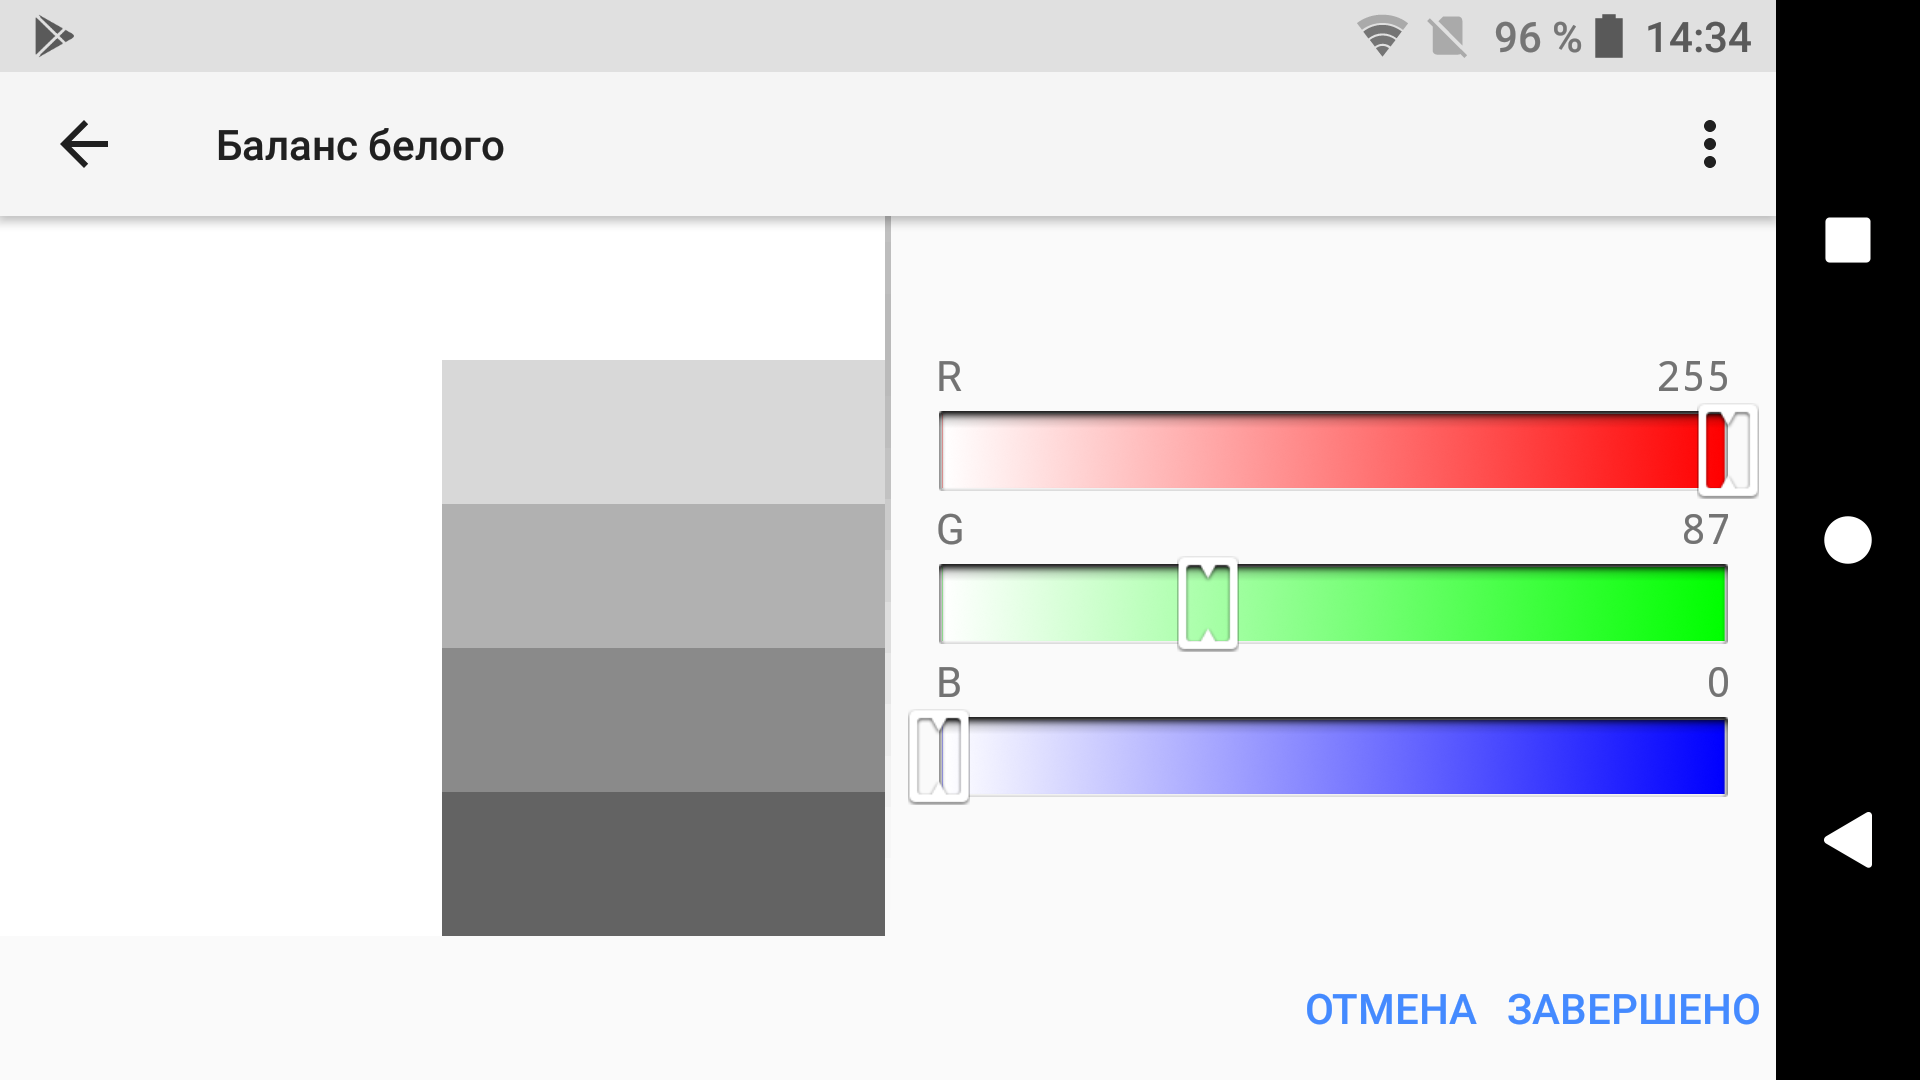
Task: Tap the Wi-Fi status icon
Action: coord(1381,37)
